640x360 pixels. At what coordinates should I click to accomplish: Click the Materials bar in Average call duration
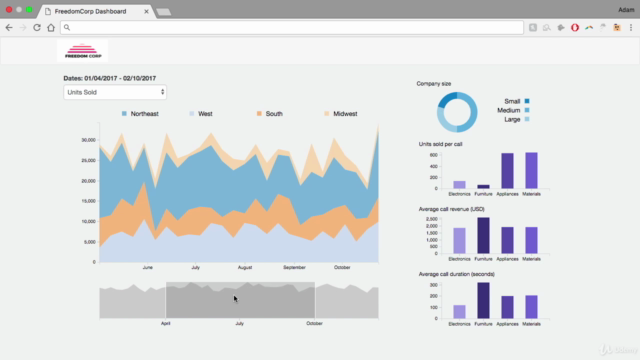coord(531,307)
